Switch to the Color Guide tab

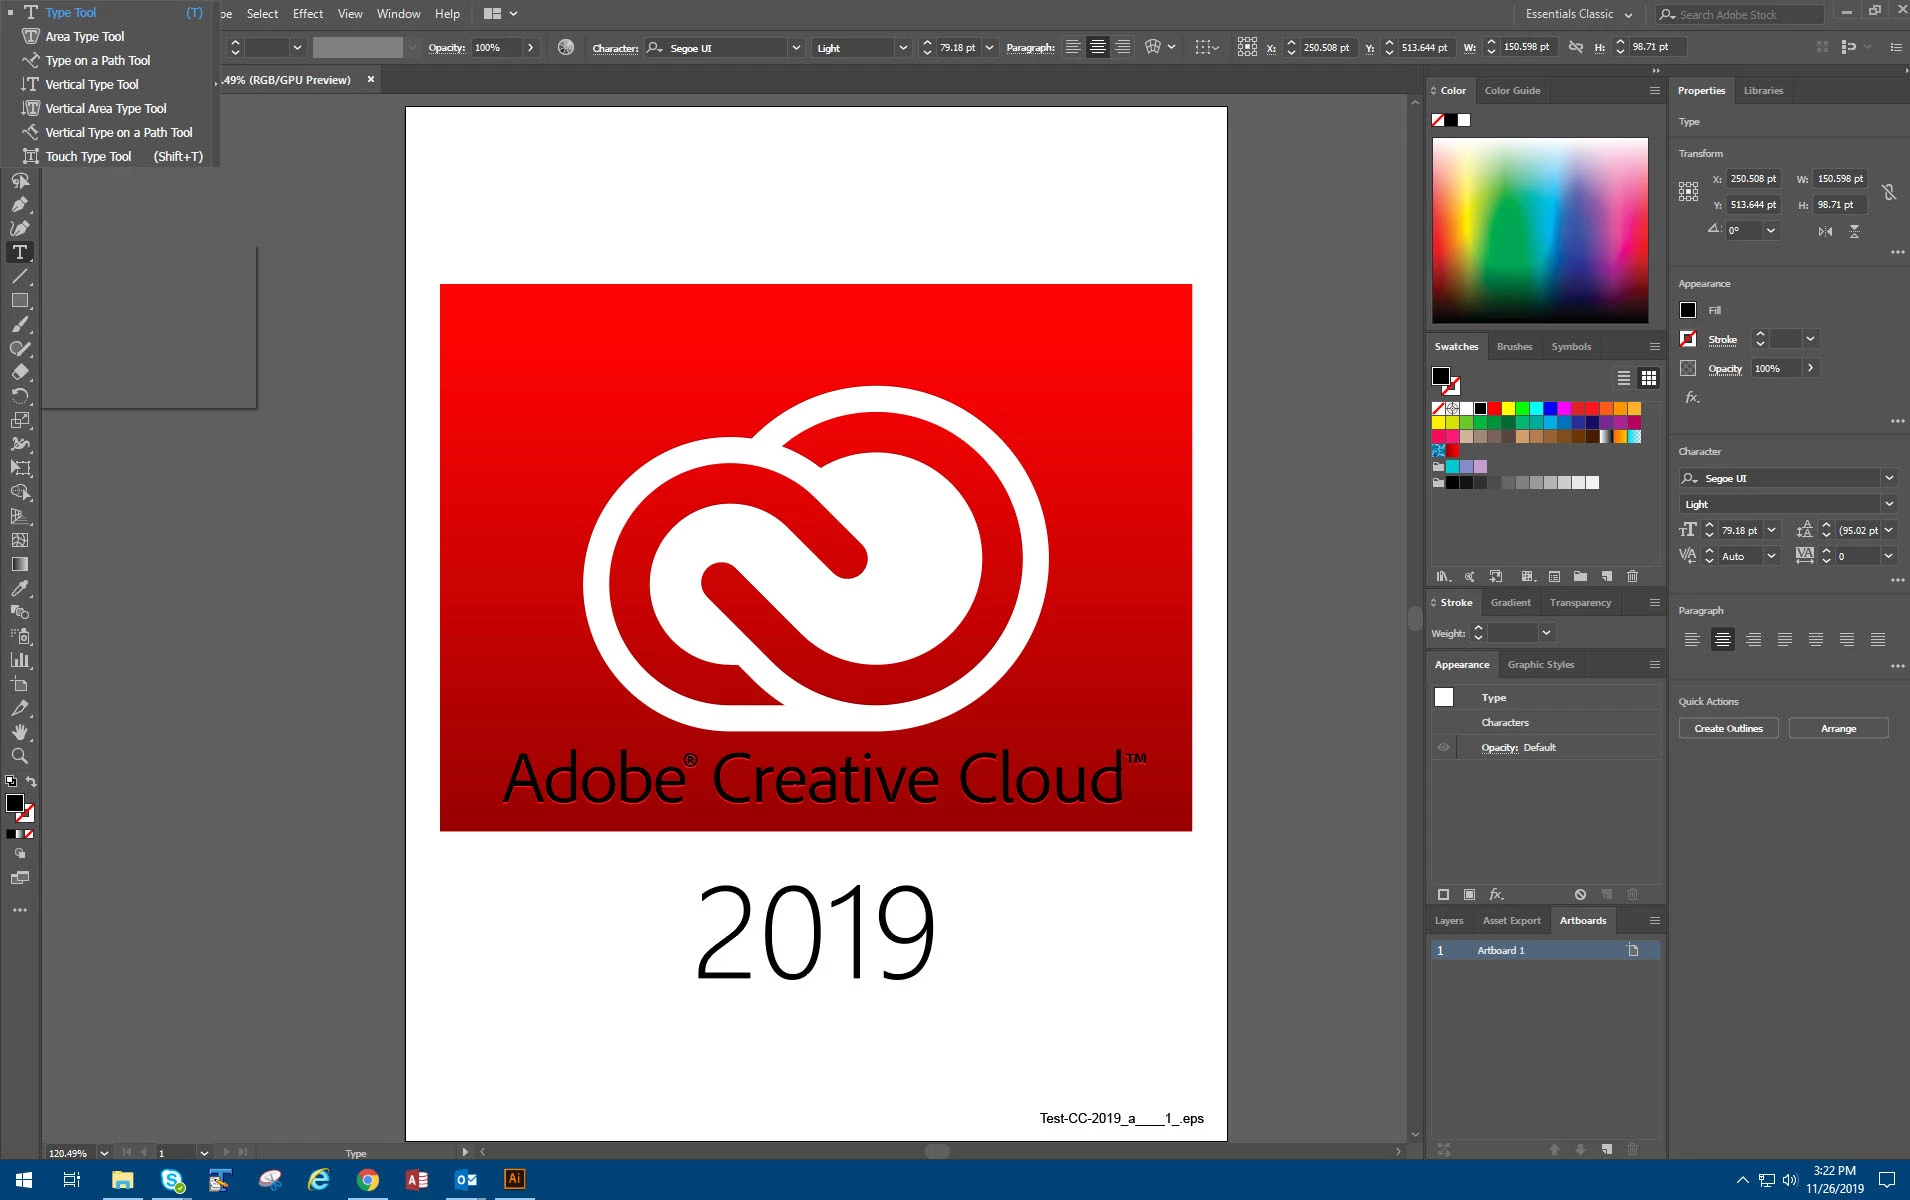[x=1512, y=91]
